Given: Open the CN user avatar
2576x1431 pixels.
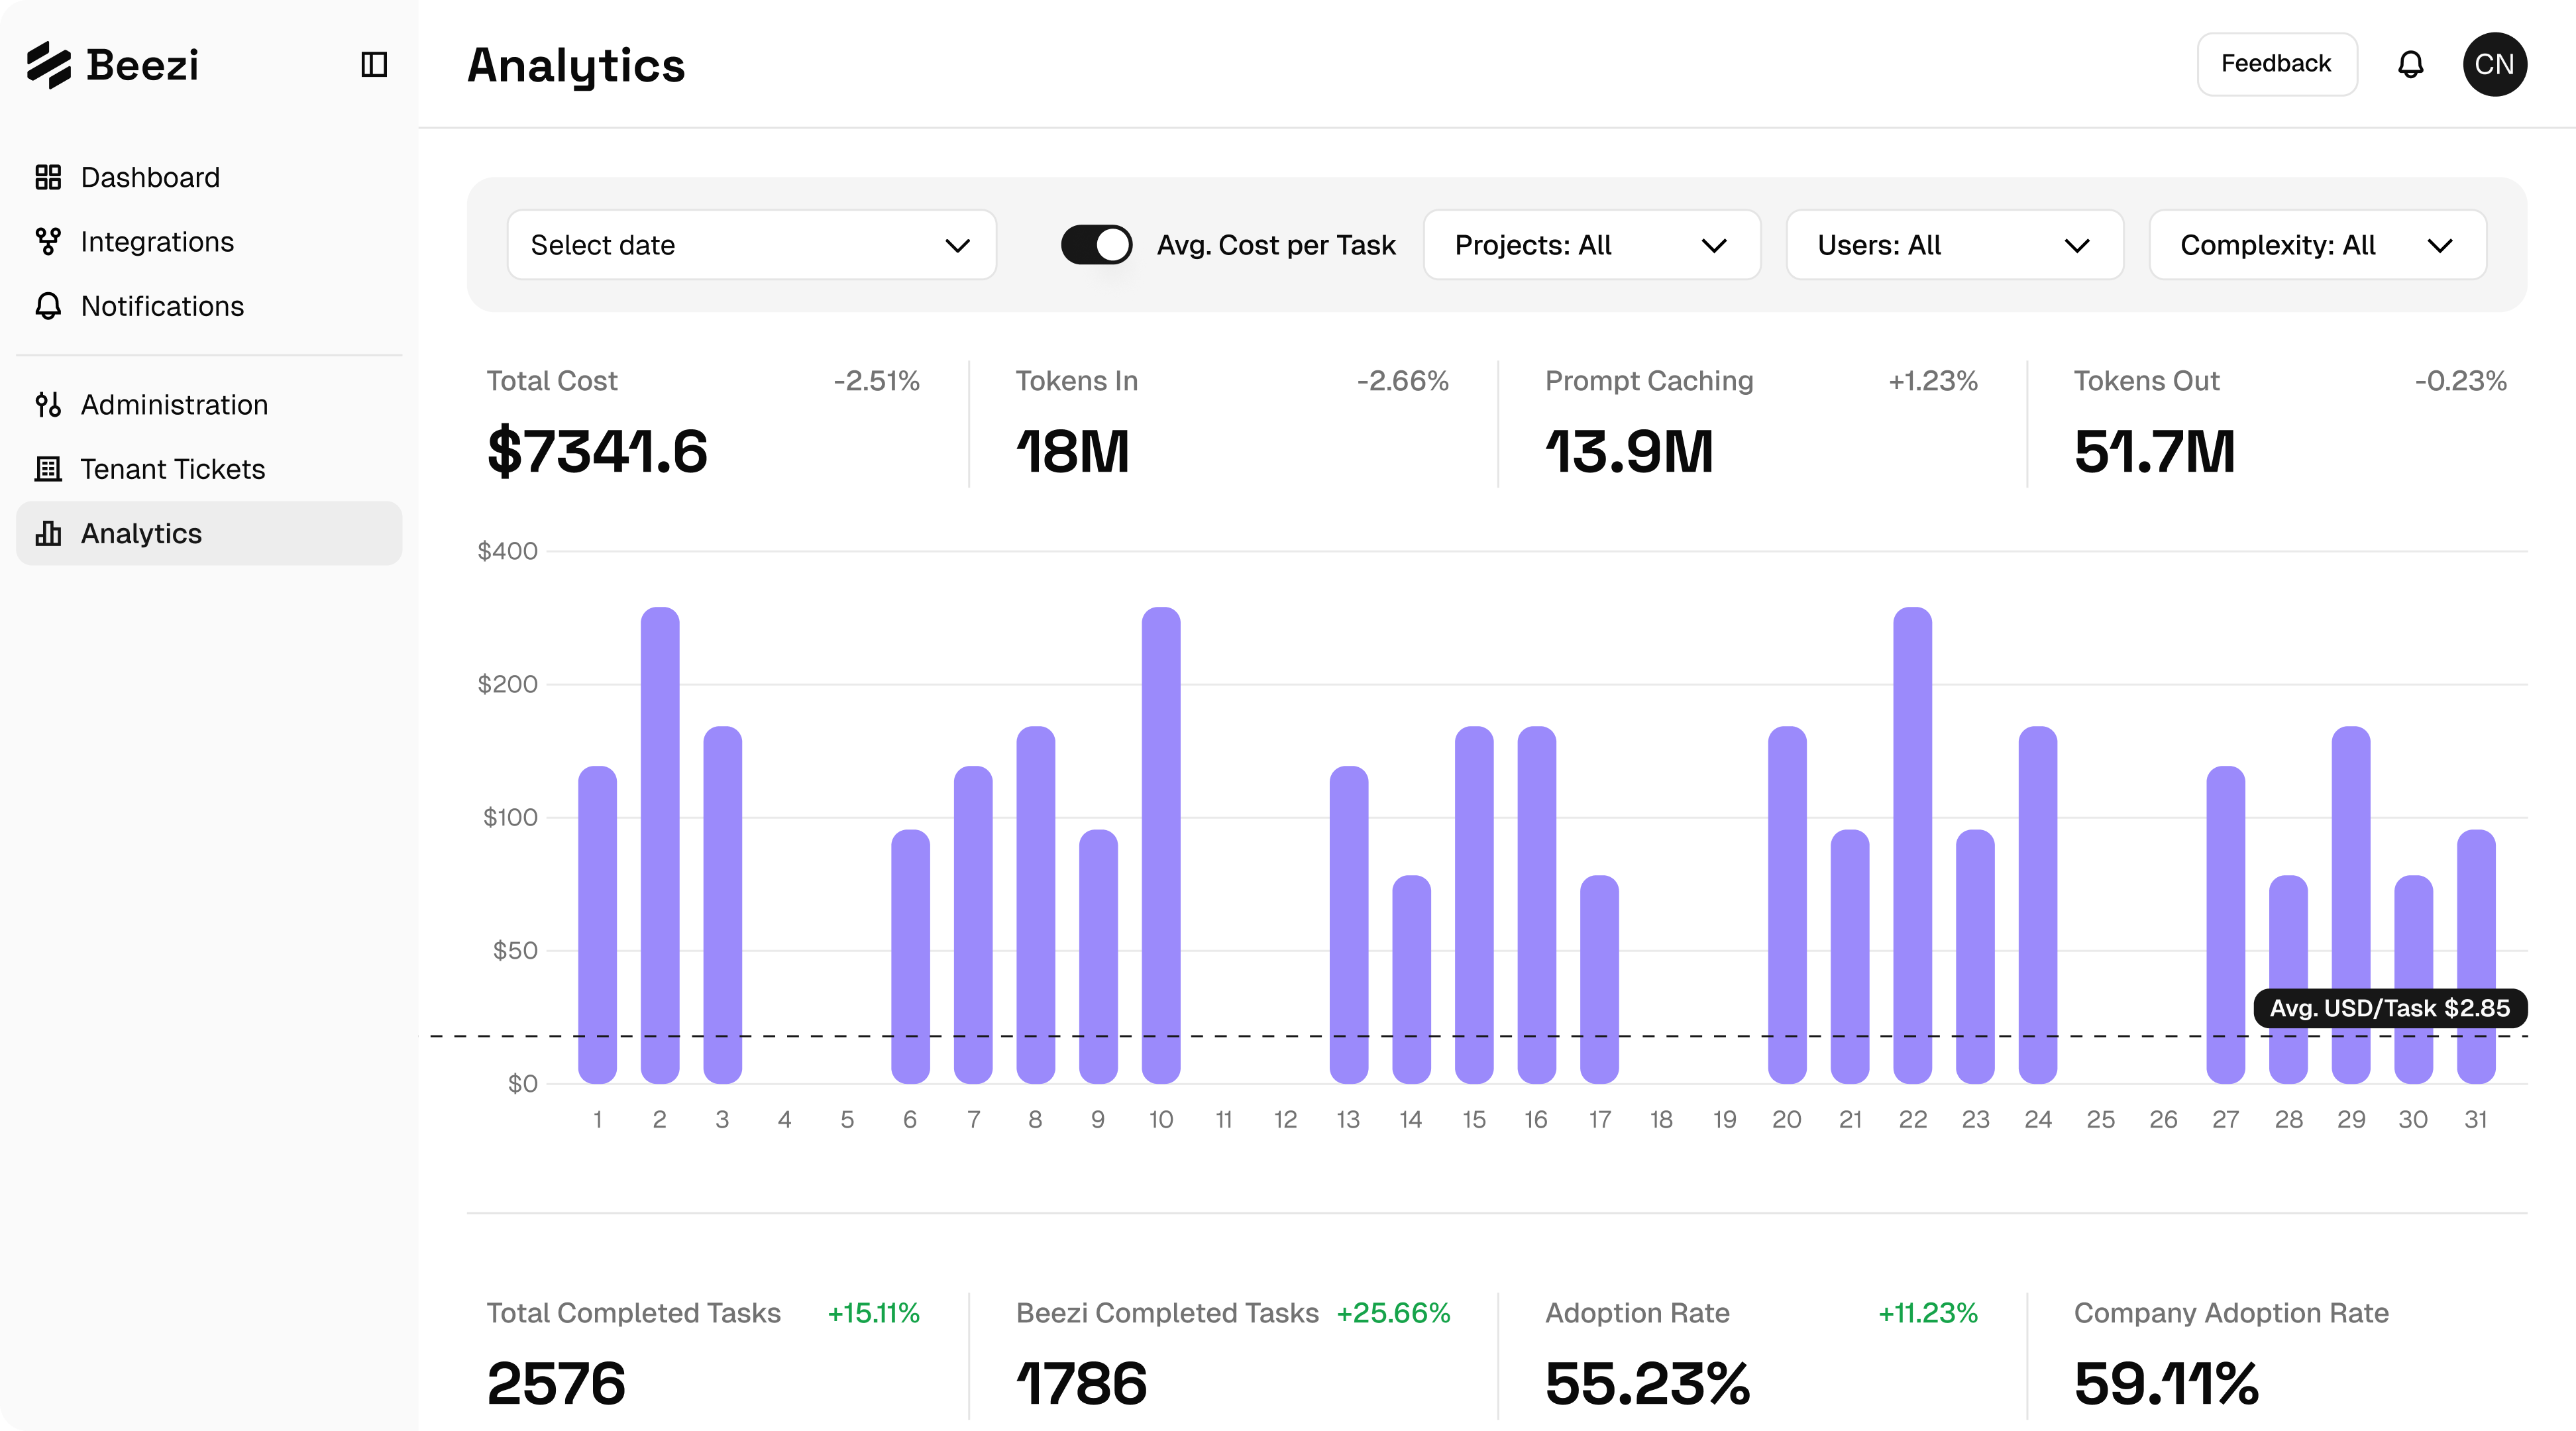Looking at the screenshot, I should tap(2495, 65).
